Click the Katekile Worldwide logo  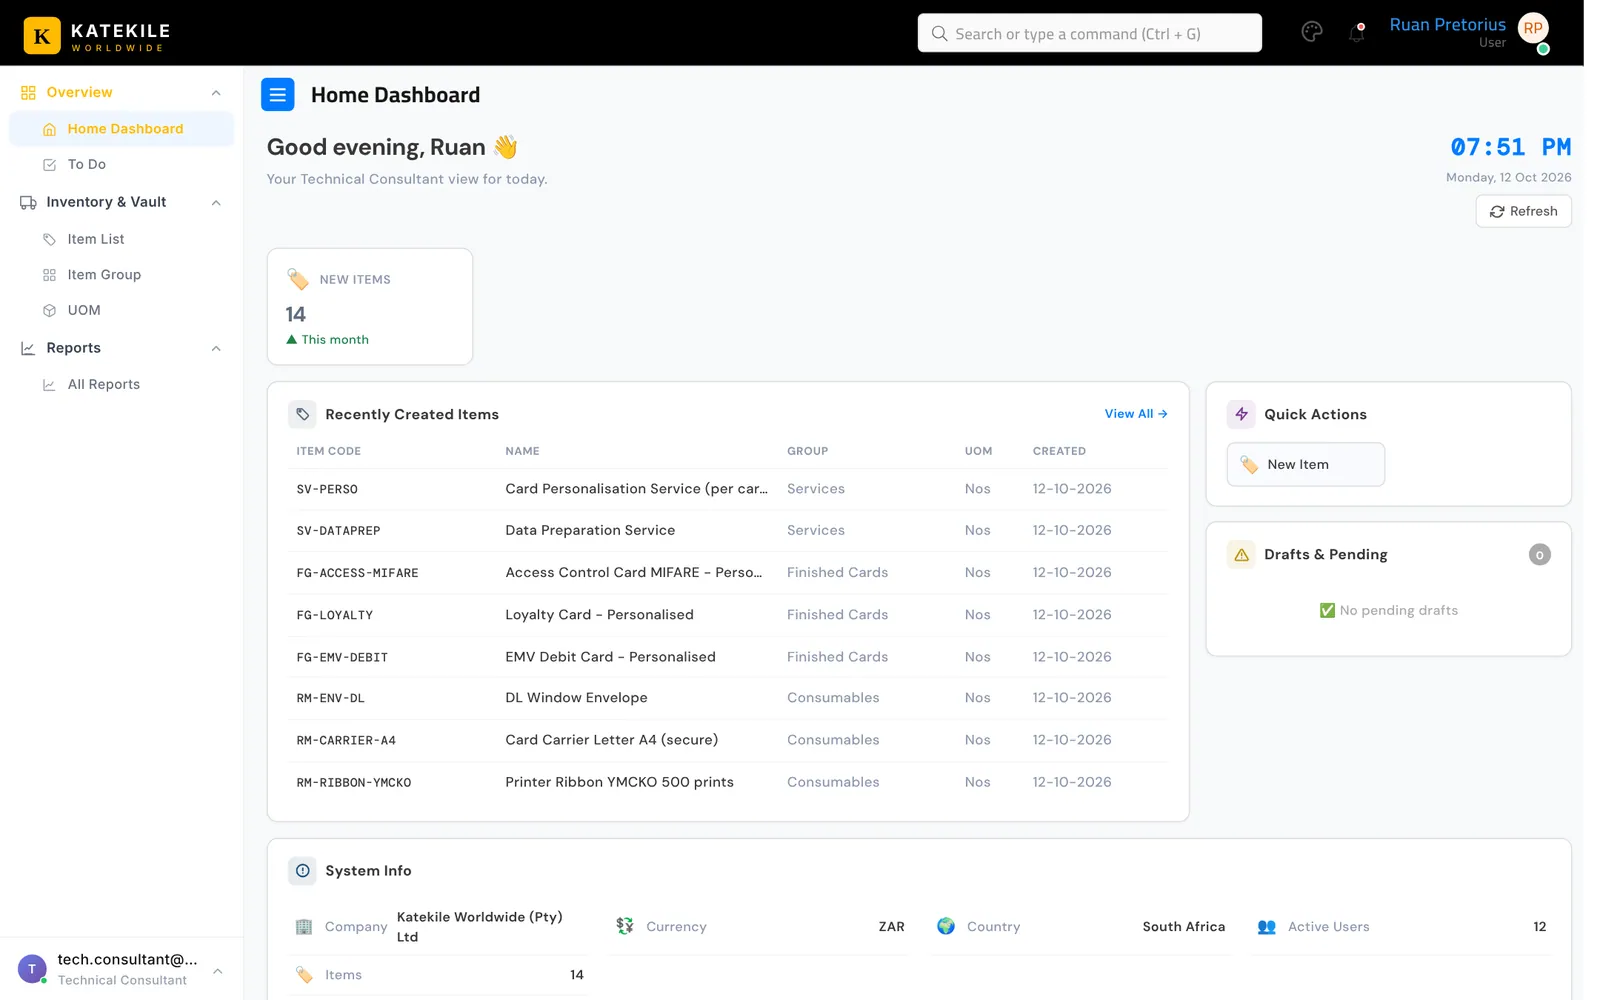pos(97,35)
